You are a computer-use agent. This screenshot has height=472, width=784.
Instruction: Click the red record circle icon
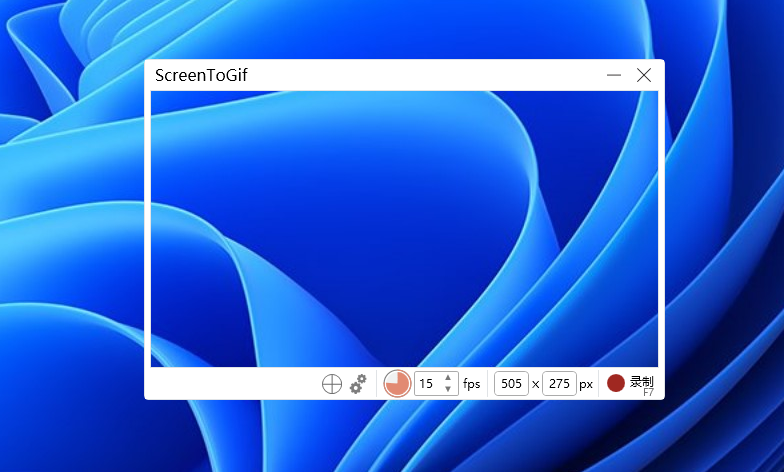[616, 383]
